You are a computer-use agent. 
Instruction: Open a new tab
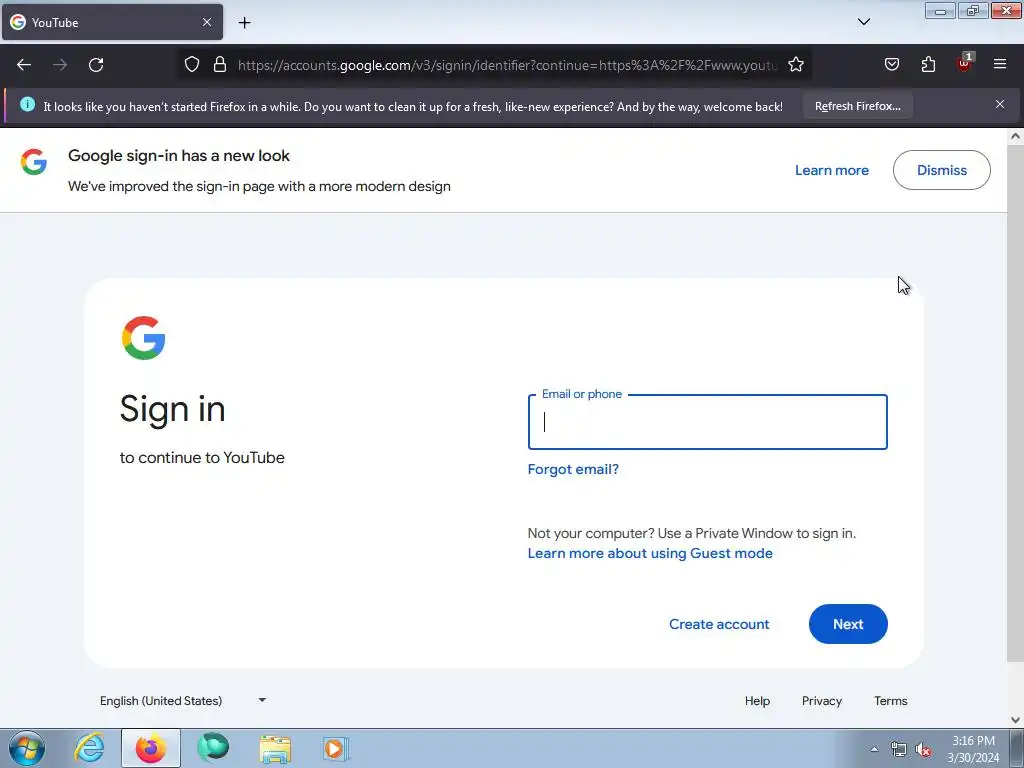(x=244, y=23)
